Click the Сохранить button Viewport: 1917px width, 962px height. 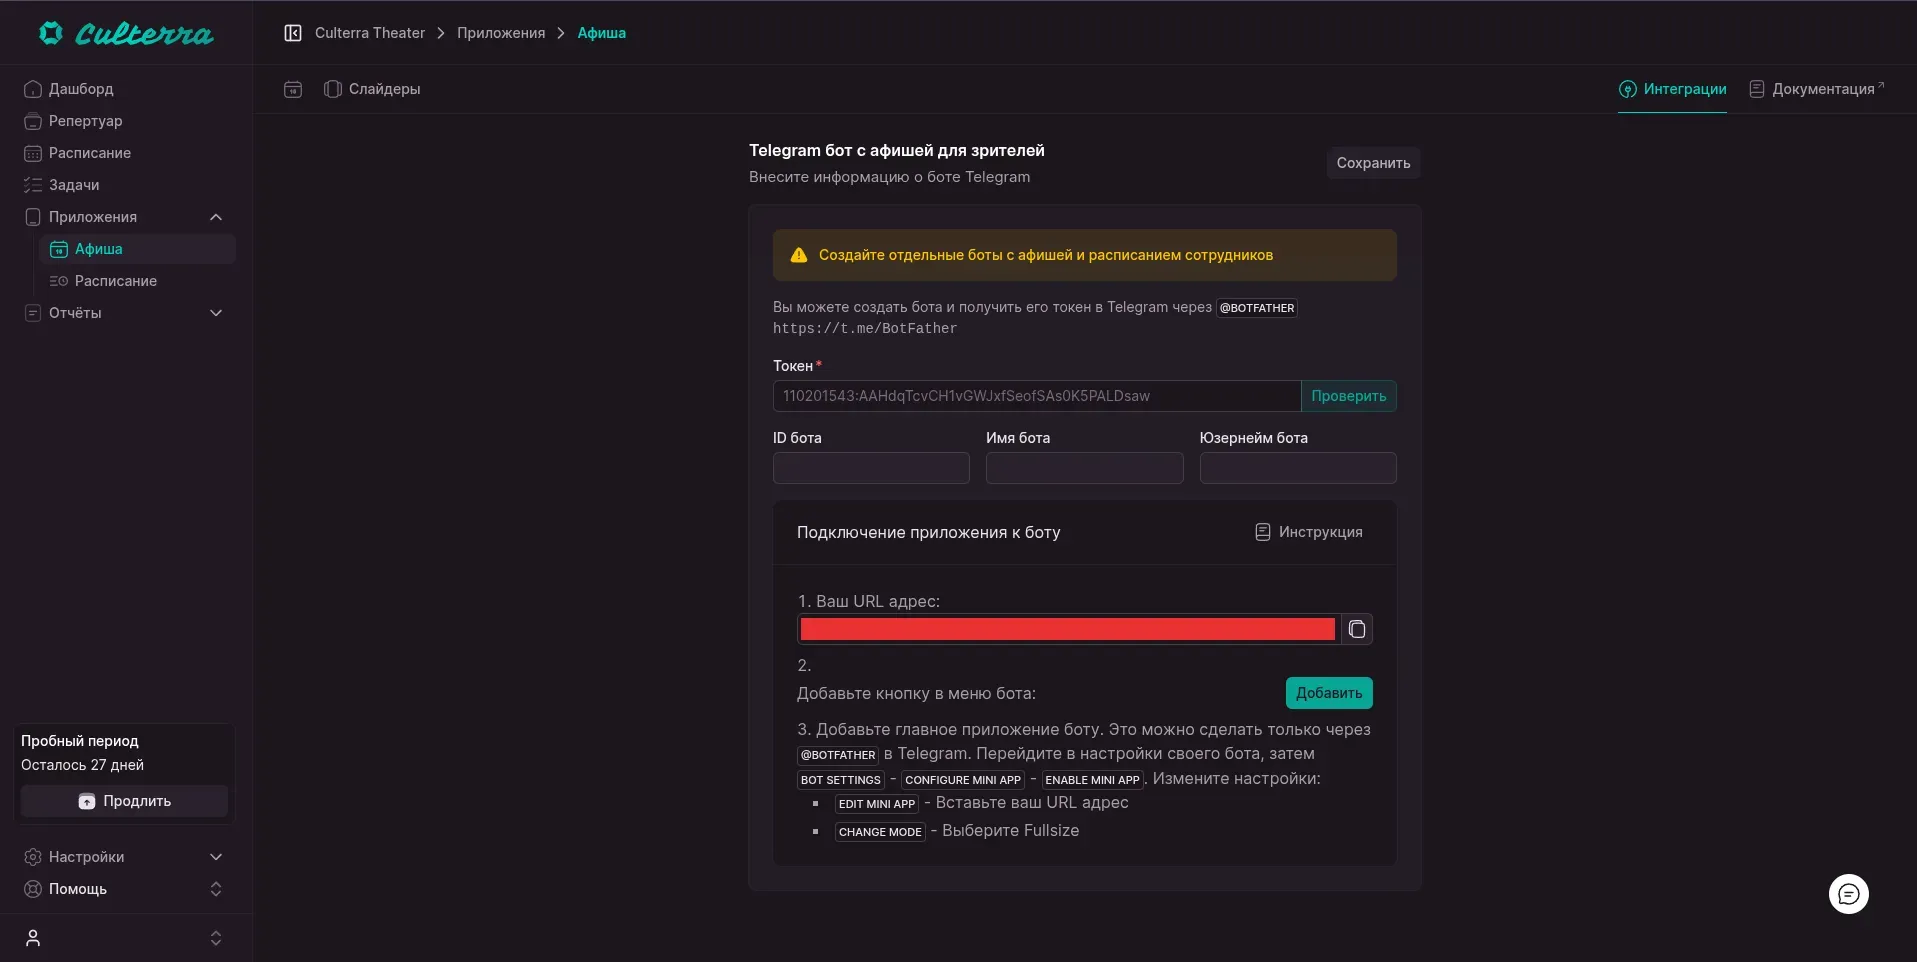click(x=1373, y=163)
